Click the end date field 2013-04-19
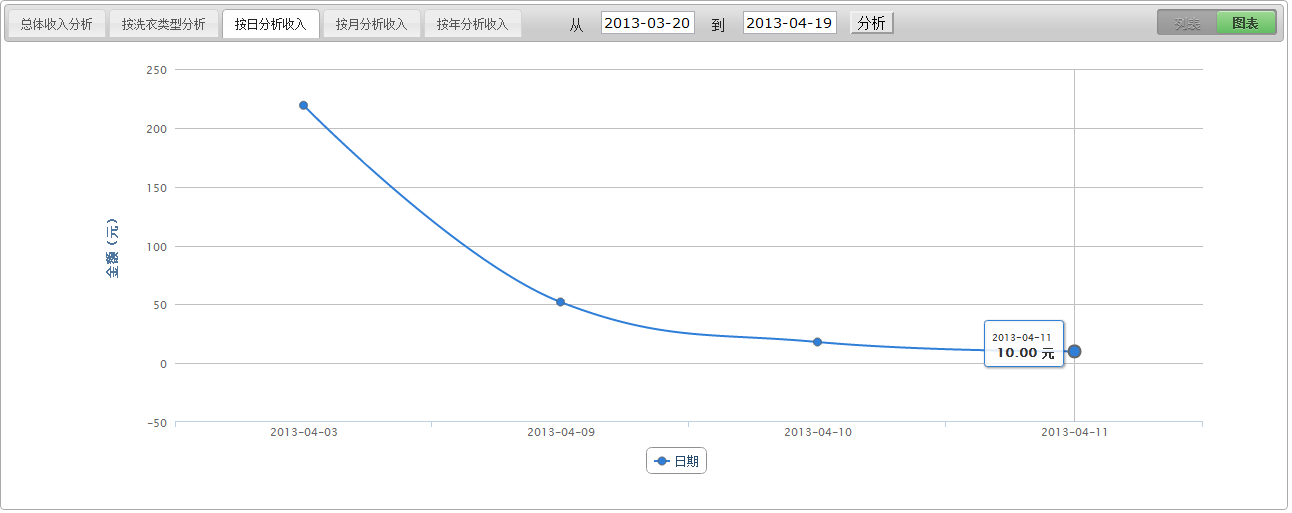 point(789,23)
